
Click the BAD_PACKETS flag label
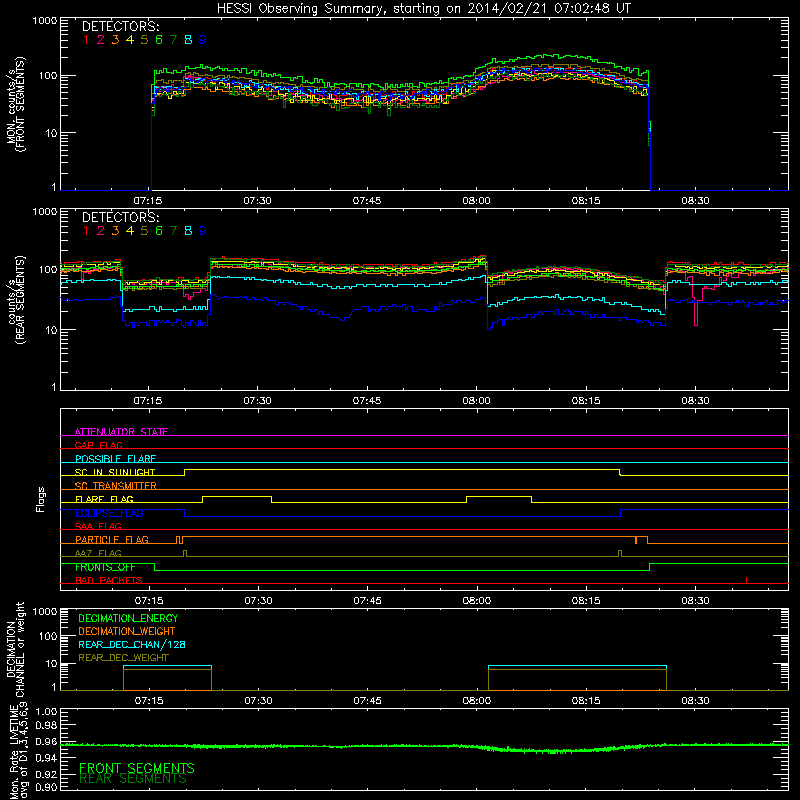pos(109,581)
